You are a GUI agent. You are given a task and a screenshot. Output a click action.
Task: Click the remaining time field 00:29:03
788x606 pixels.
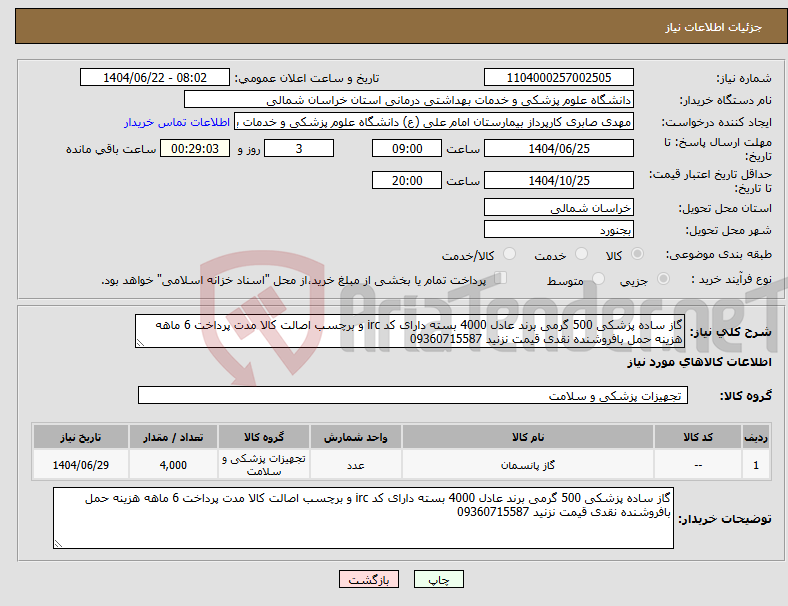[x=195, y=148]
